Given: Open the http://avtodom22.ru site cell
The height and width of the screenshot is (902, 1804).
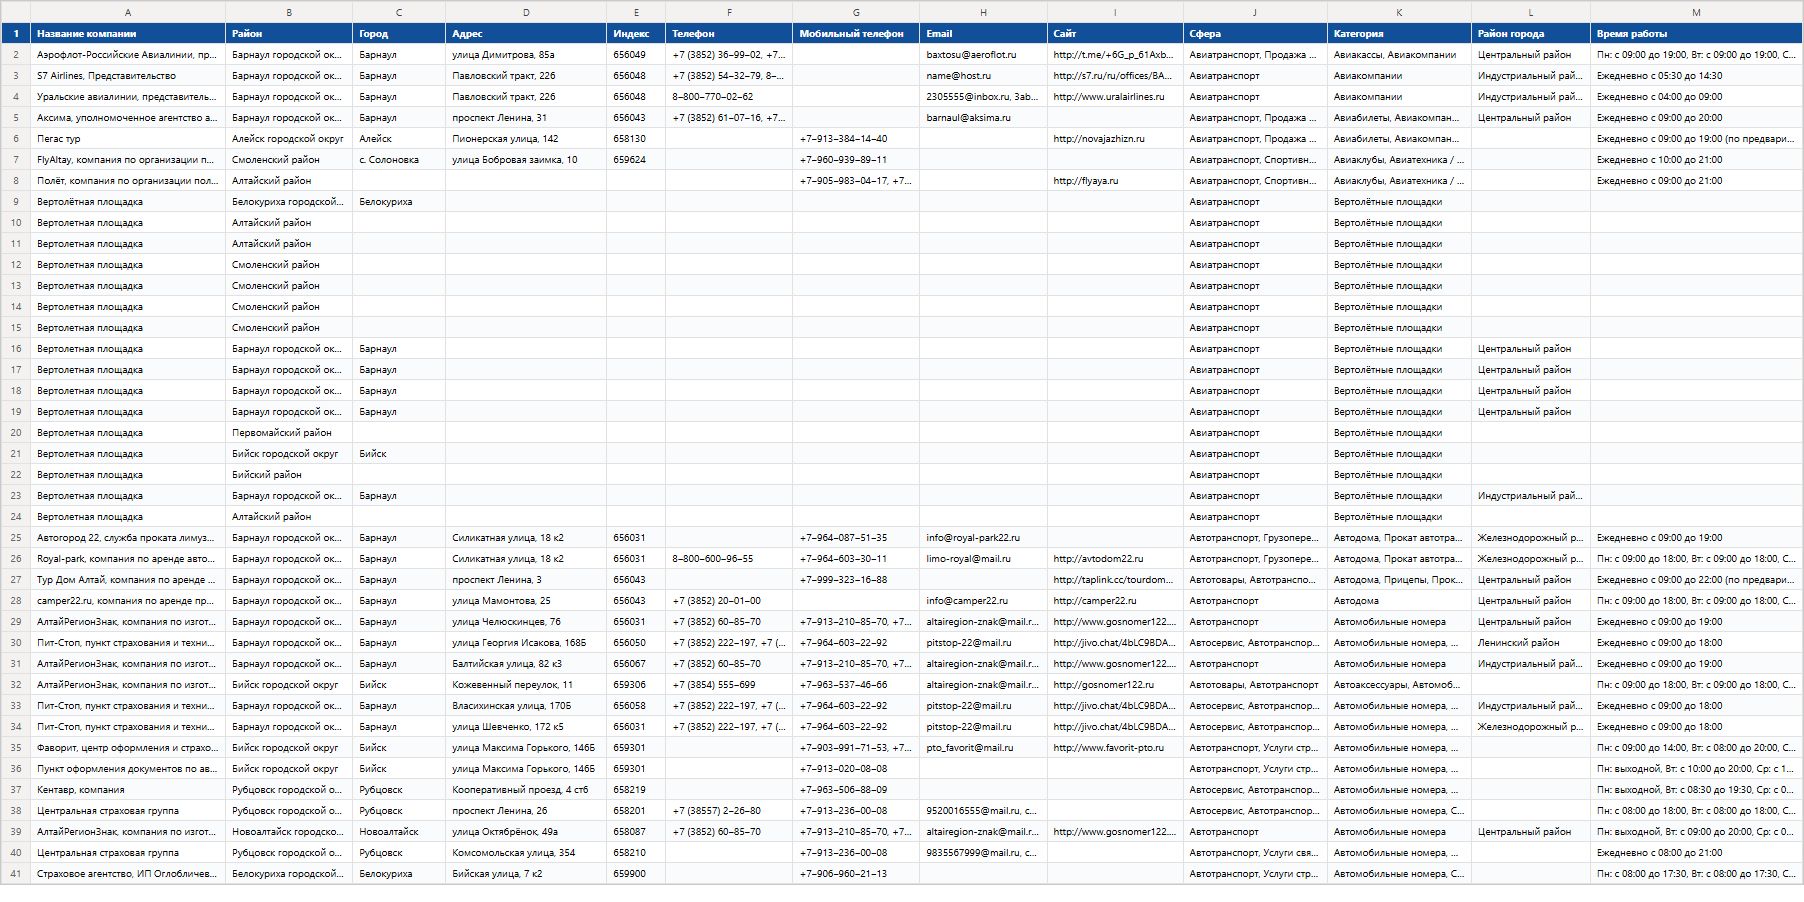Looking at the screenshot, I should [1115, 559].
